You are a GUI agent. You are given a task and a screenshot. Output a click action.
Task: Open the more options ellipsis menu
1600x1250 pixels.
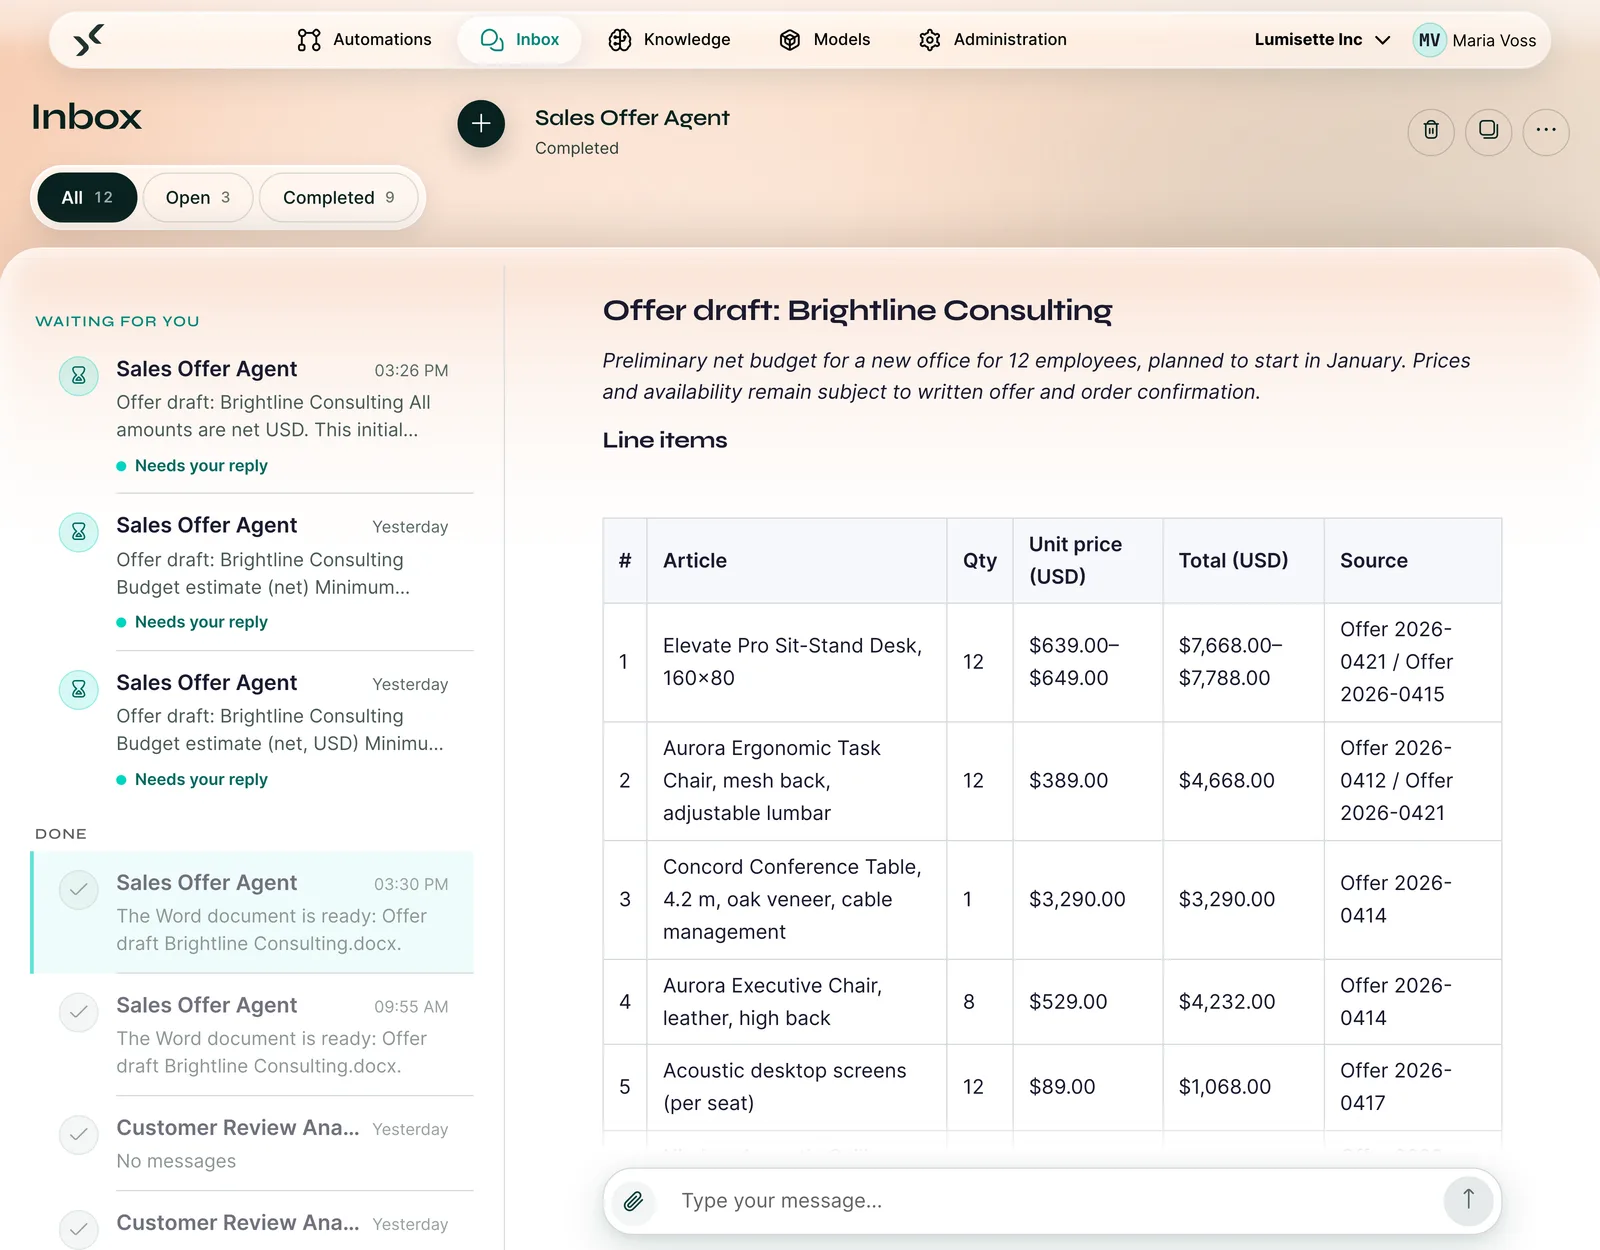1546,130
